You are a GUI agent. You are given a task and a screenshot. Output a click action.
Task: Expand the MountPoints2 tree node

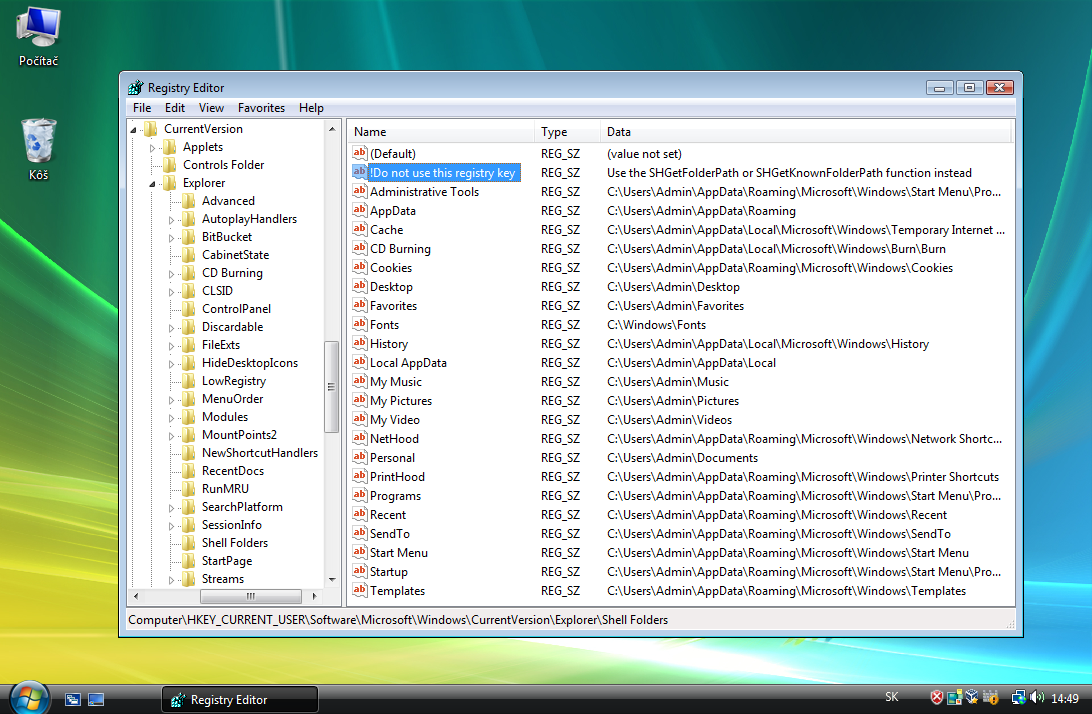coord(173,435)
